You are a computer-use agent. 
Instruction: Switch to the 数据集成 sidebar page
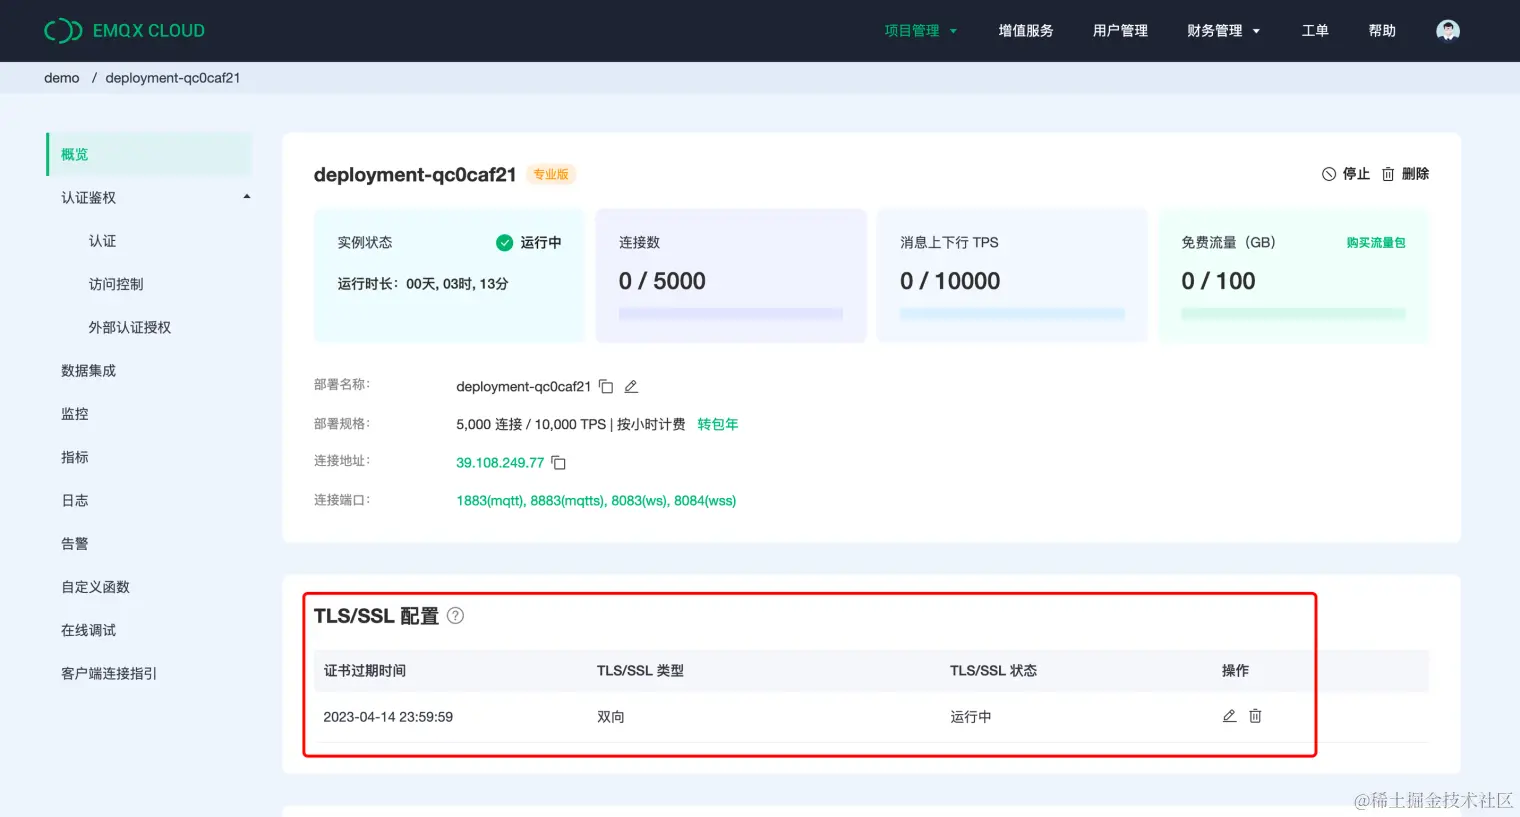88,370
